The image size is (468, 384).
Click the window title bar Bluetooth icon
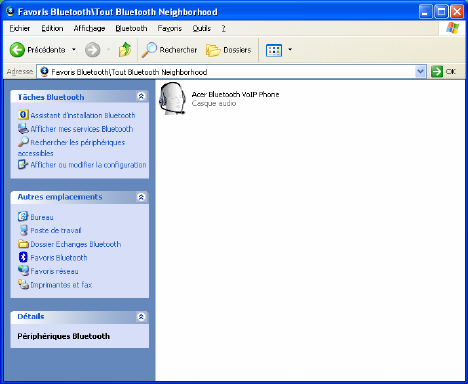pos(10,12)
